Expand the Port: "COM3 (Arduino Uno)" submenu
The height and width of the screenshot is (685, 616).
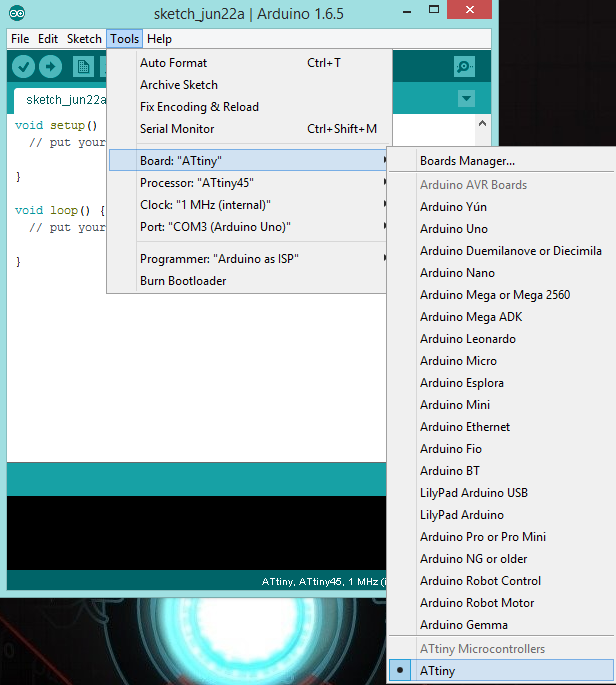(x=247, y=227)
